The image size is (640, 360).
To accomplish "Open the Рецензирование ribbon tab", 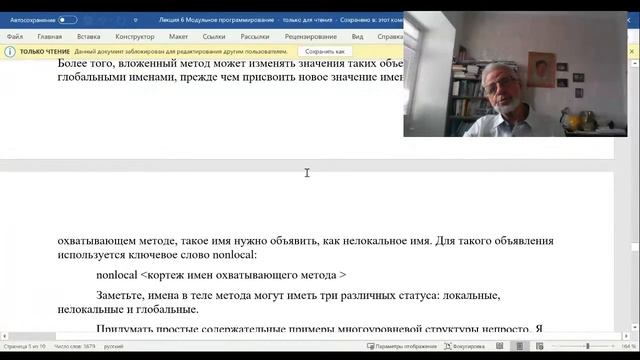I will pos(311,36).
